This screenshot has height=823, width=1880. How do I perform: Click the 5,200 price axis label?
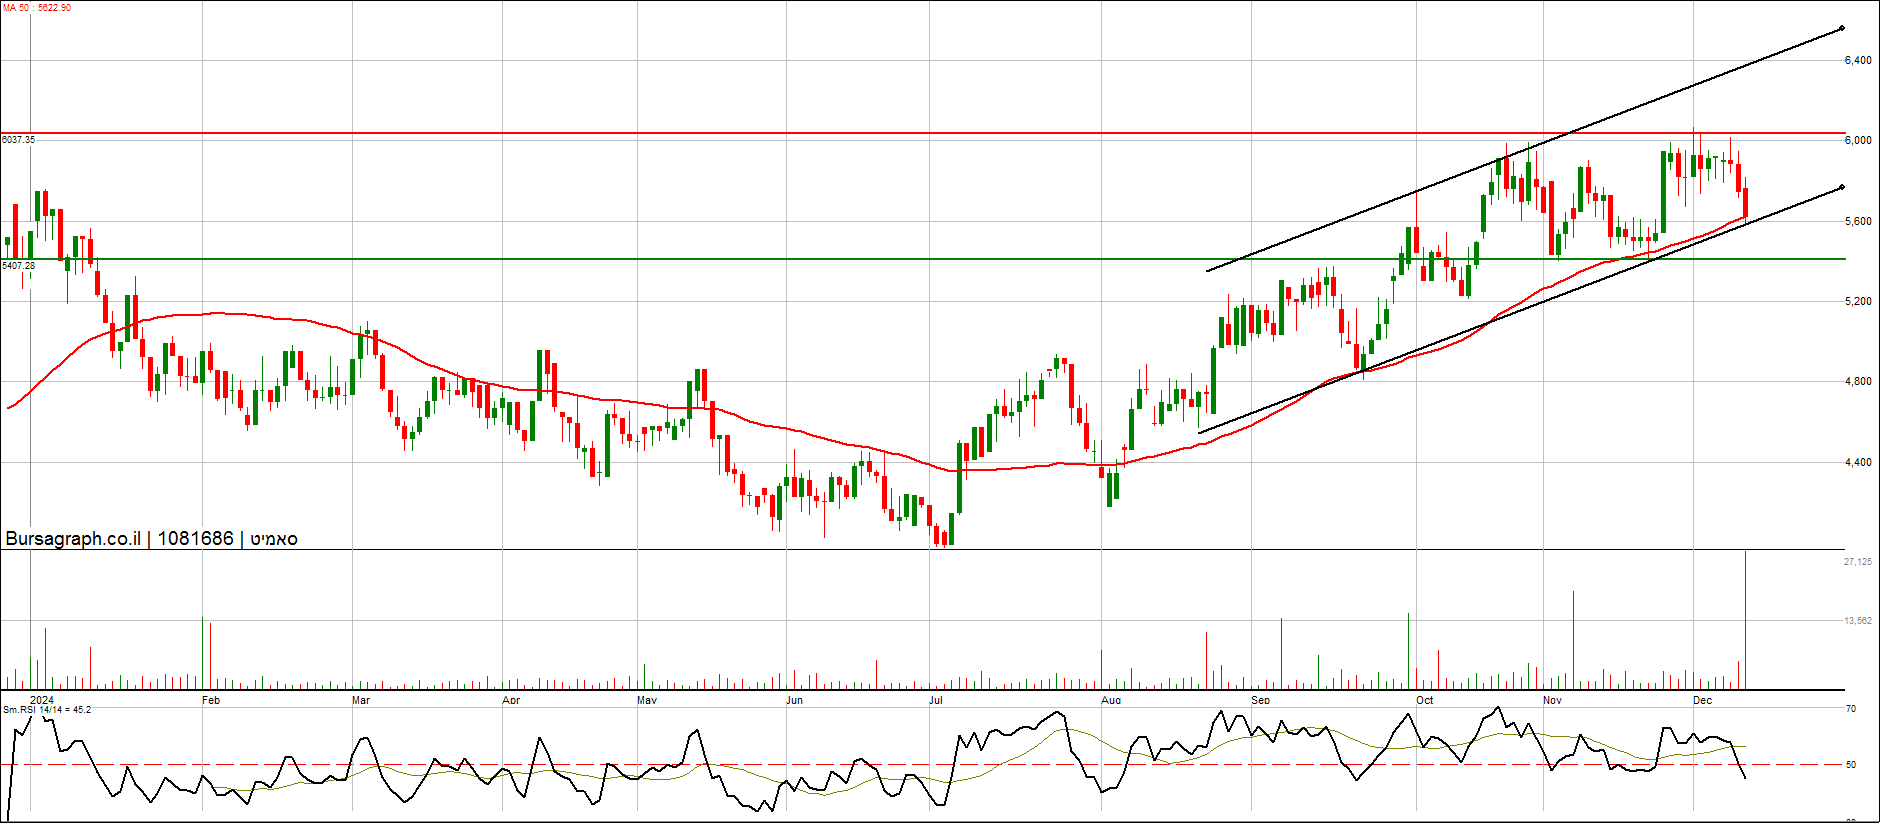(1858, 302)
